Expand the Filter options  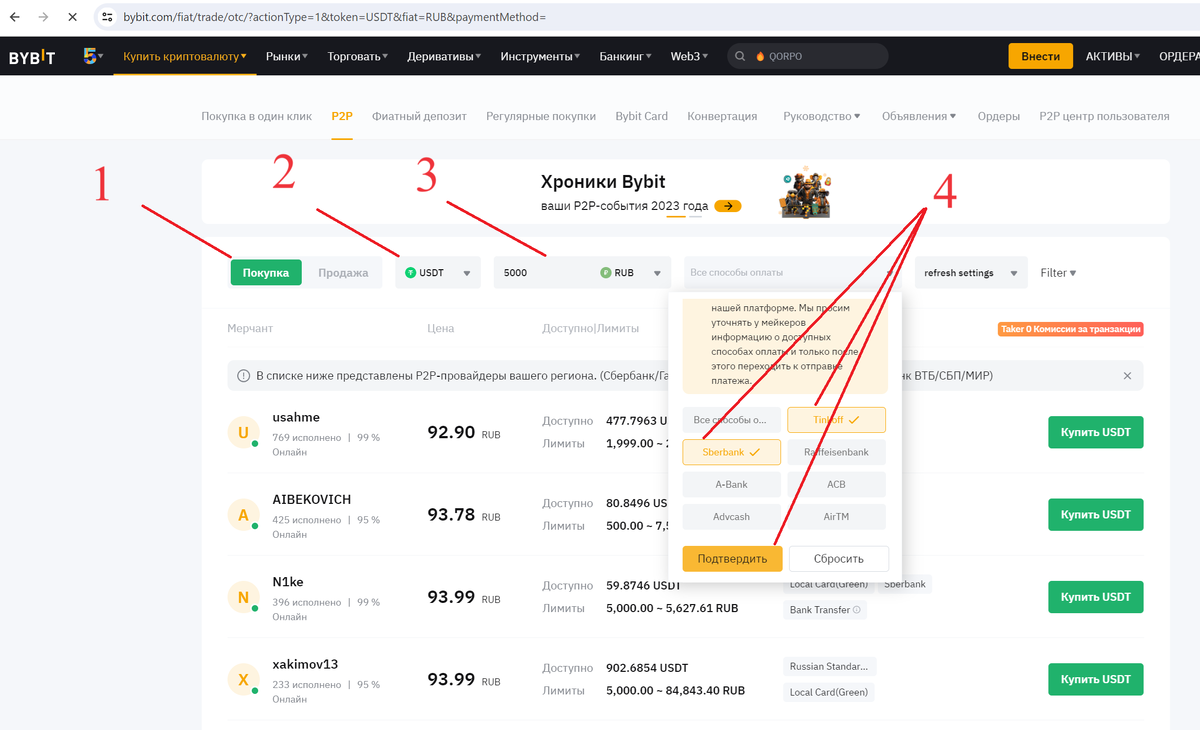1058,272
